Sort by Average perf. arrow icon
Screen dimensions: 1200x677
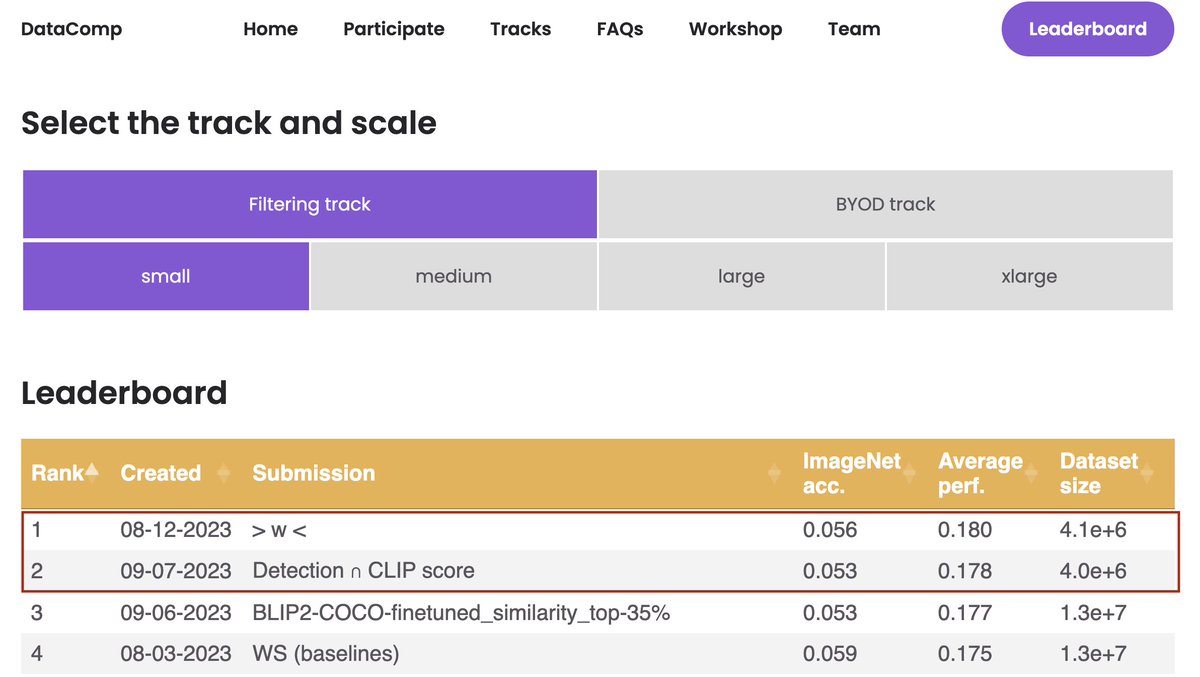pos(1031,473)
